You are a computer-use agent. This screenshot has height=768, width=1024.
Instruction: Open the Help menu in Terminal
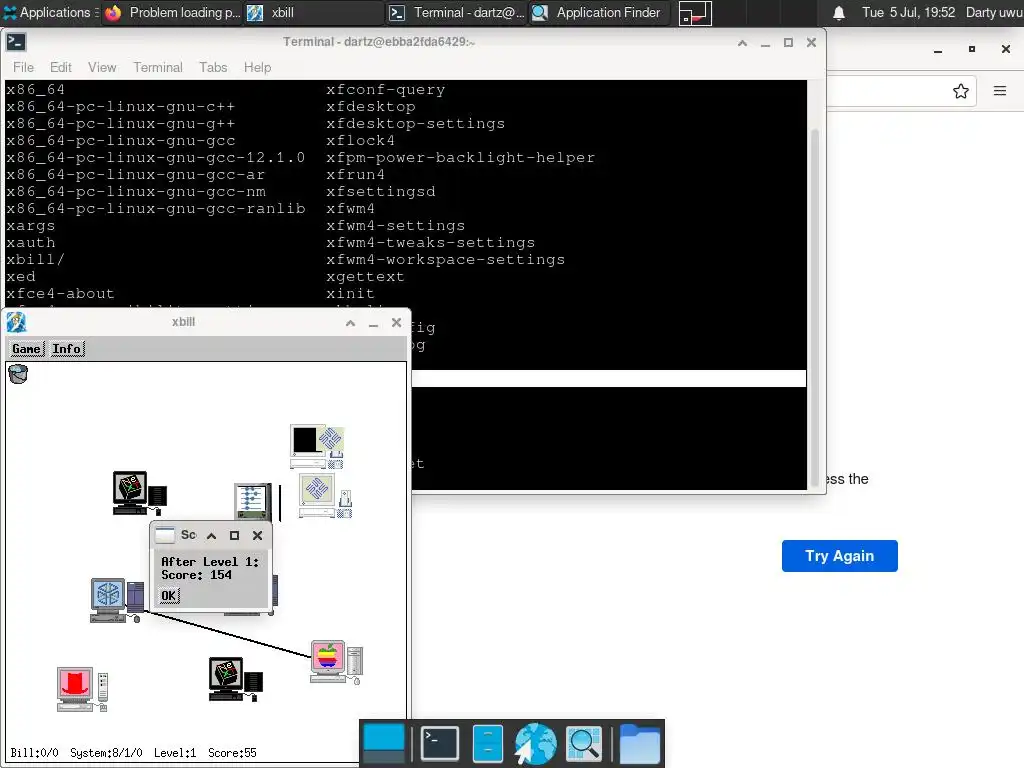point(257,67)
